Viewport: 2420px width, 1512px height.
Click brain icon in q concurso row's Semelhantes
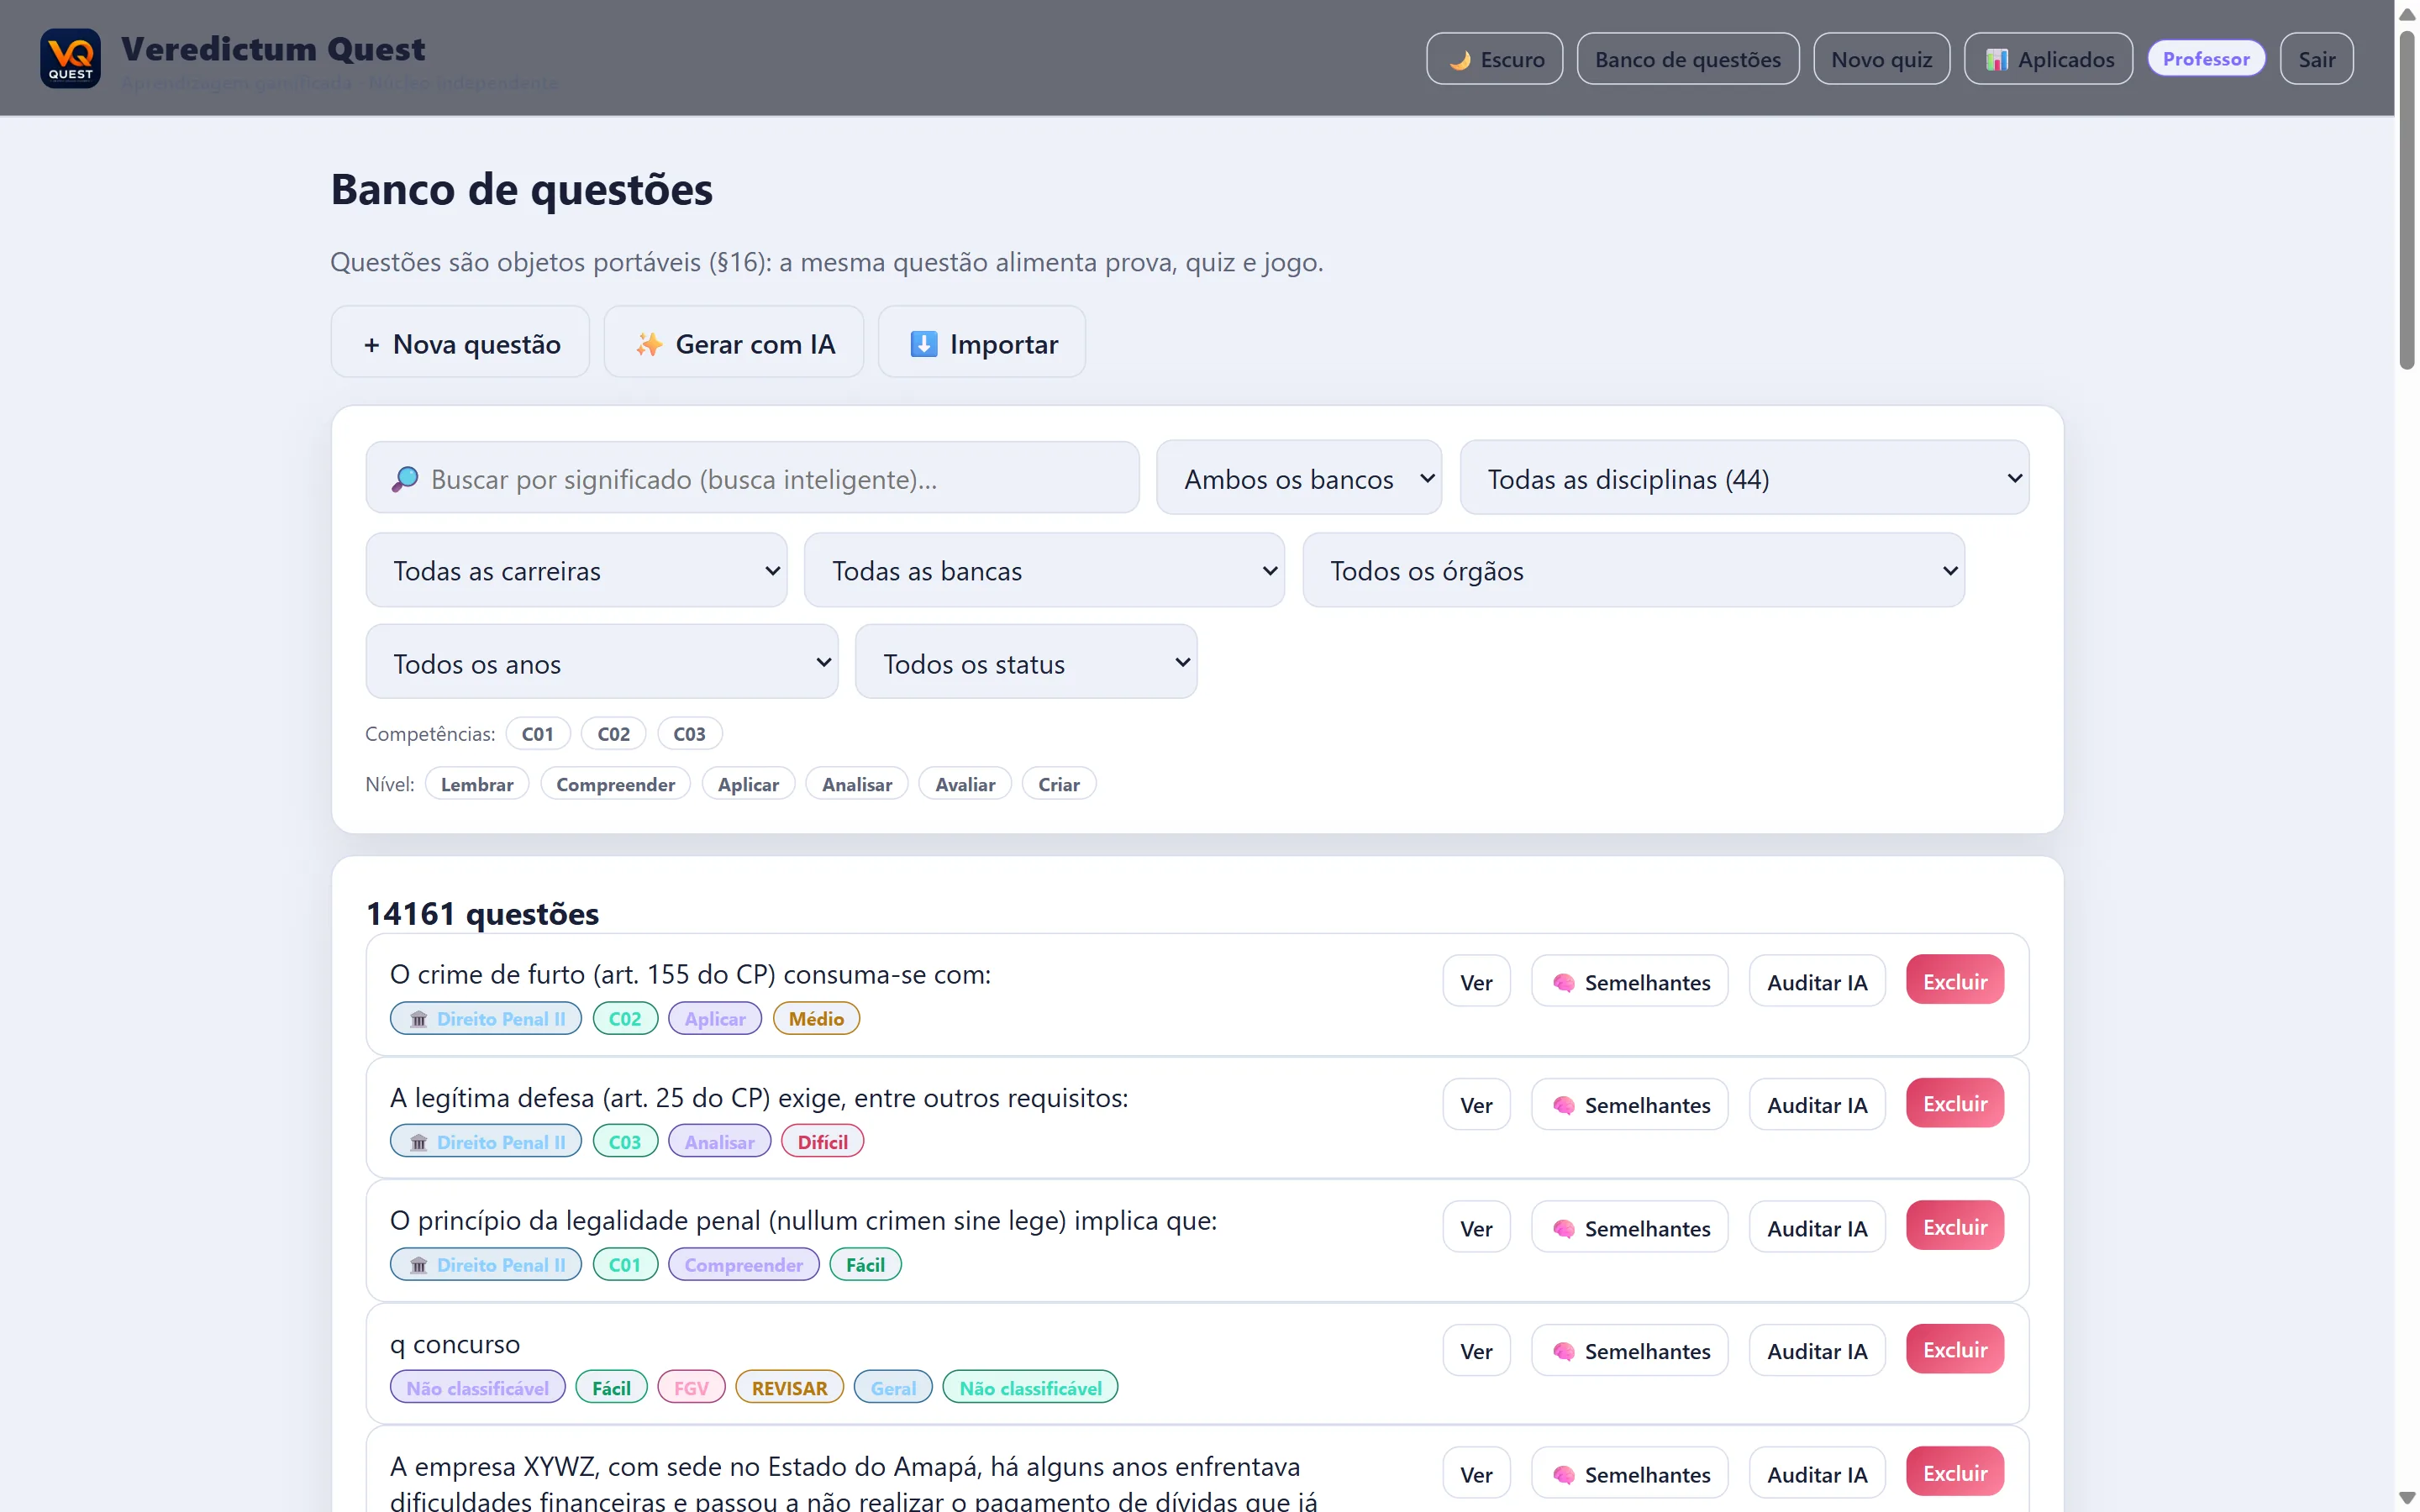point(1564,1352)
